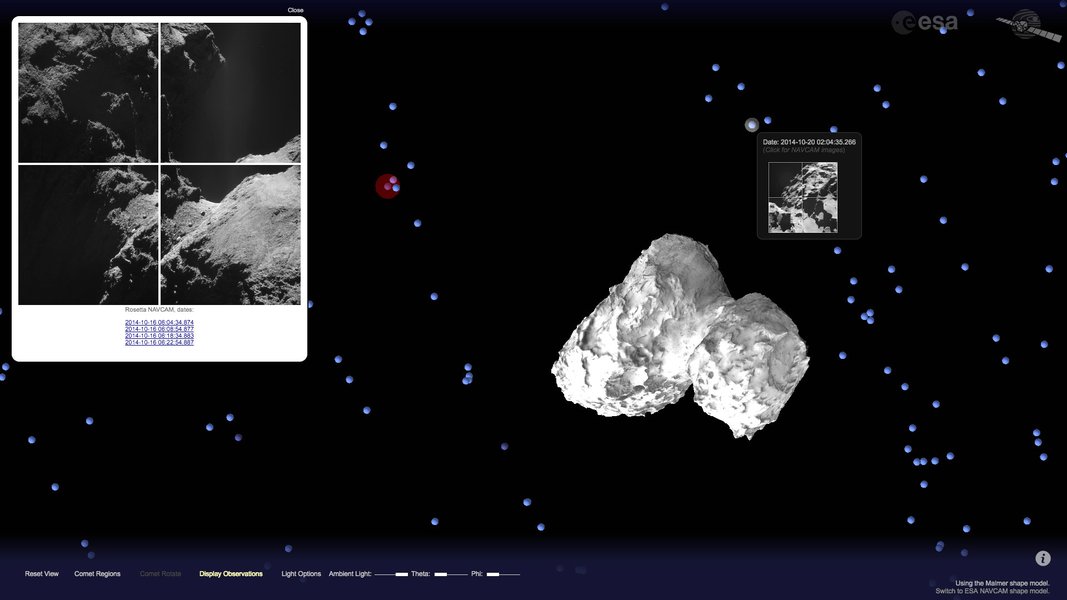The width and height of the screenshot is (1067, 600).
Task: Click the ESA logo
Action: point(923,21)
